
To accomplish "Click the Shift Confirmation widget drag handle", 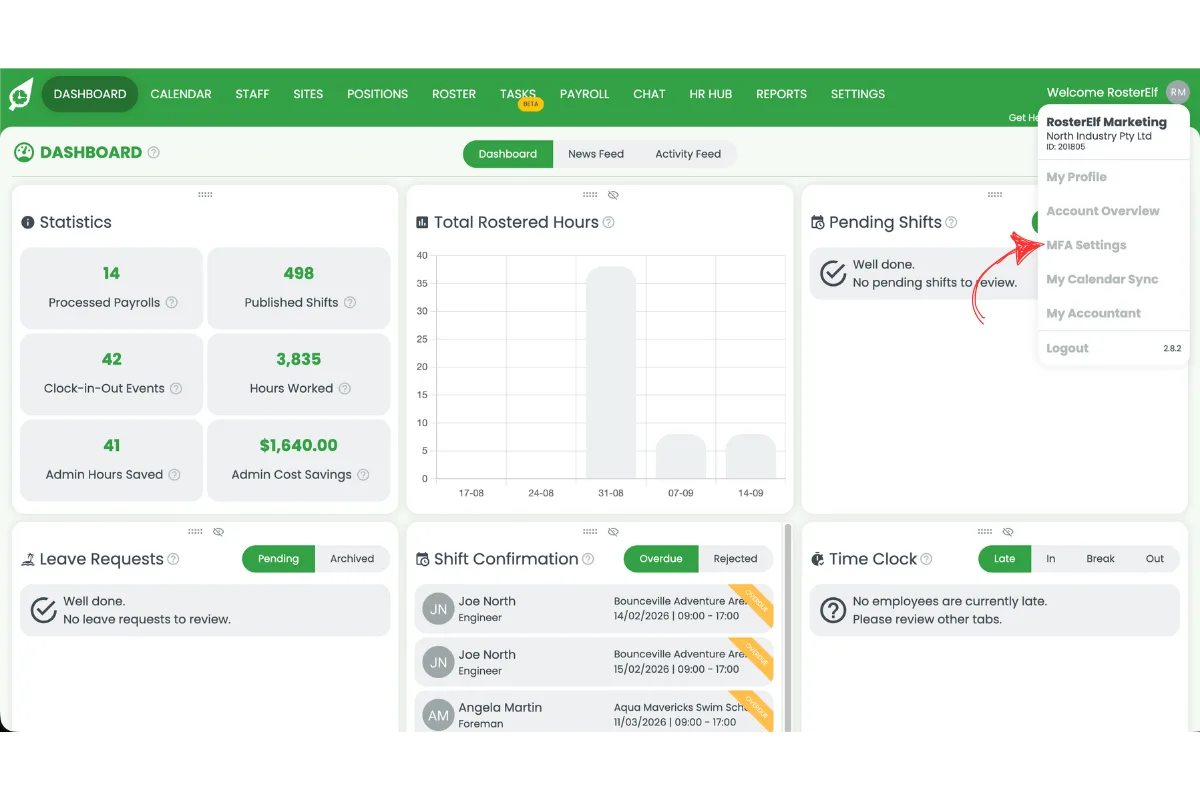I will point(590,532).
